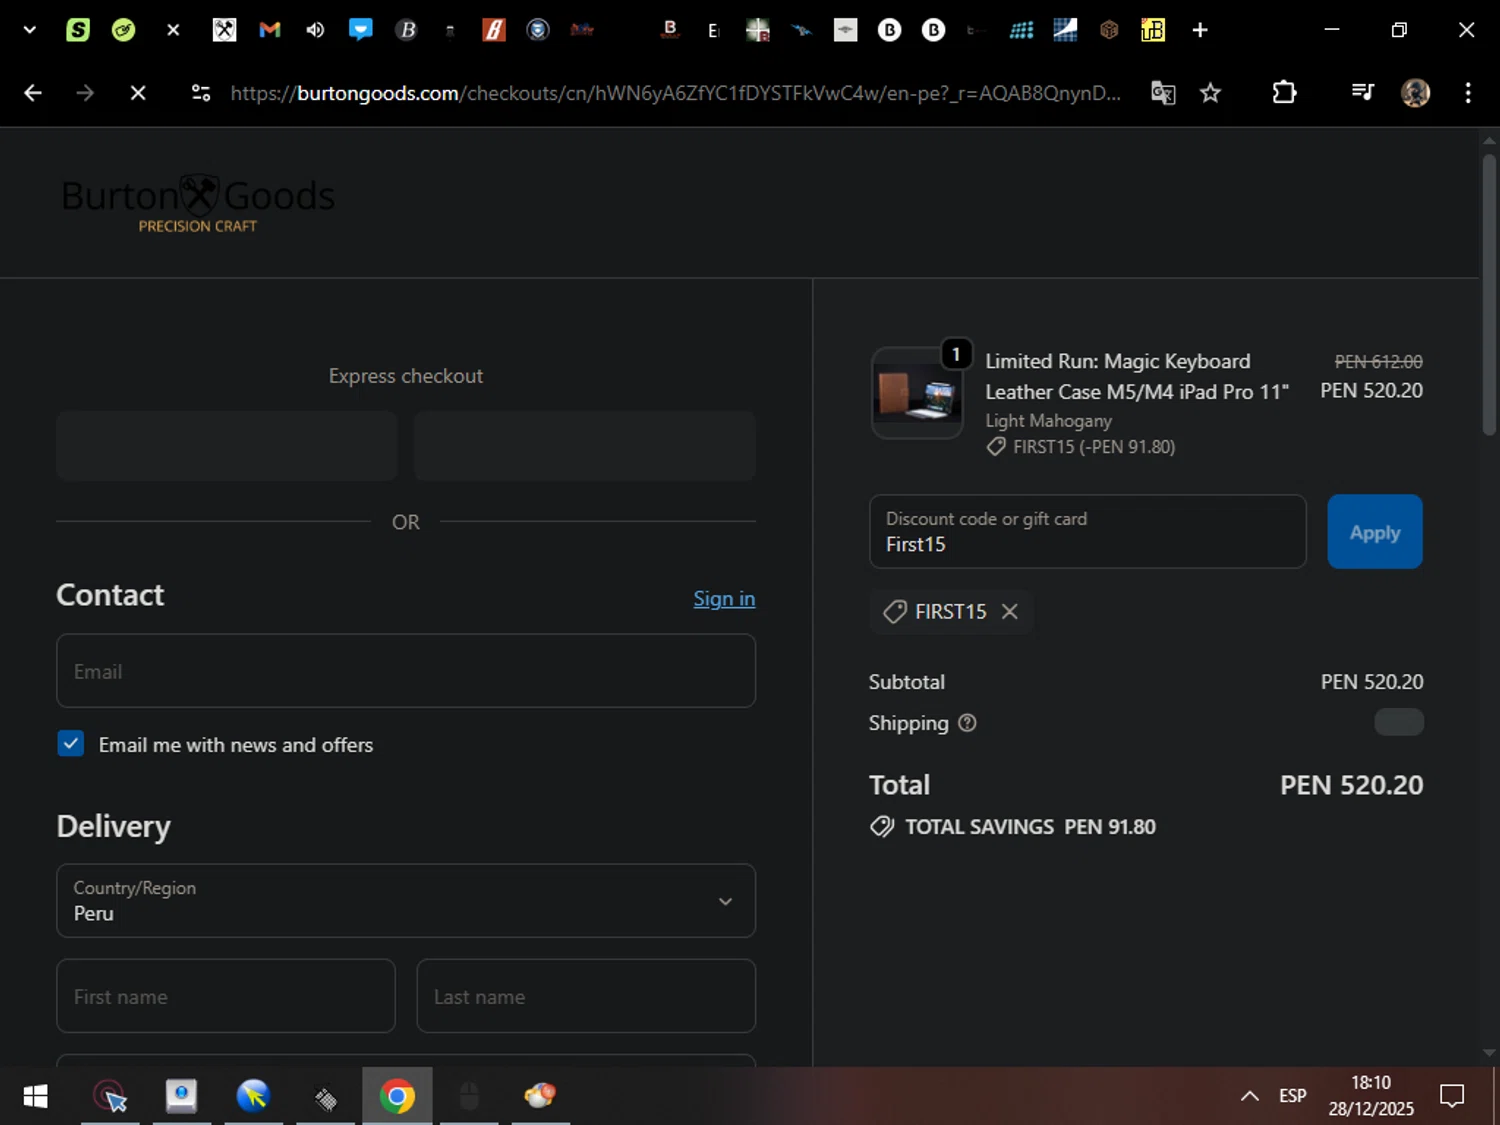The width and height of the screenshot is (1500, 1125).
Task: Open the Chrome profile avatar
Action: pos(1415,93)
